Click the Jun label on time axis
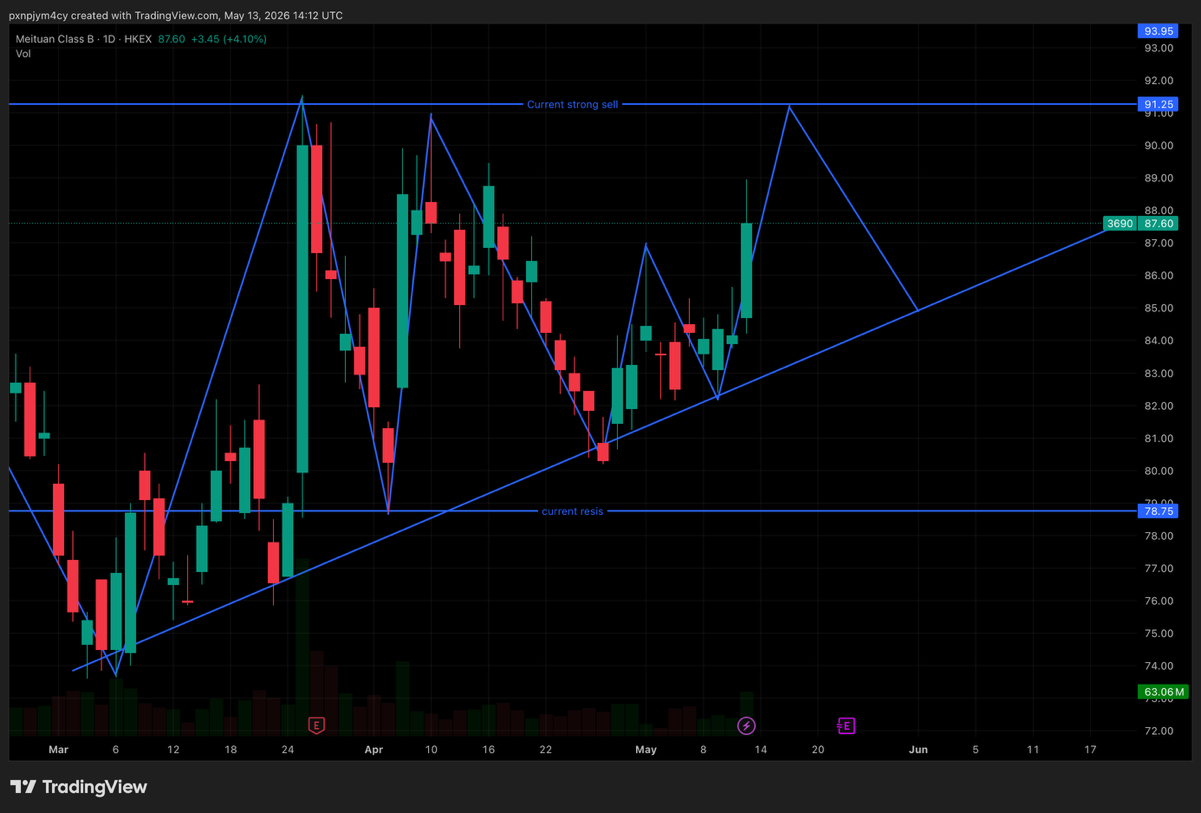Viewport: 1201px width, 813px height. click(917, 749)
